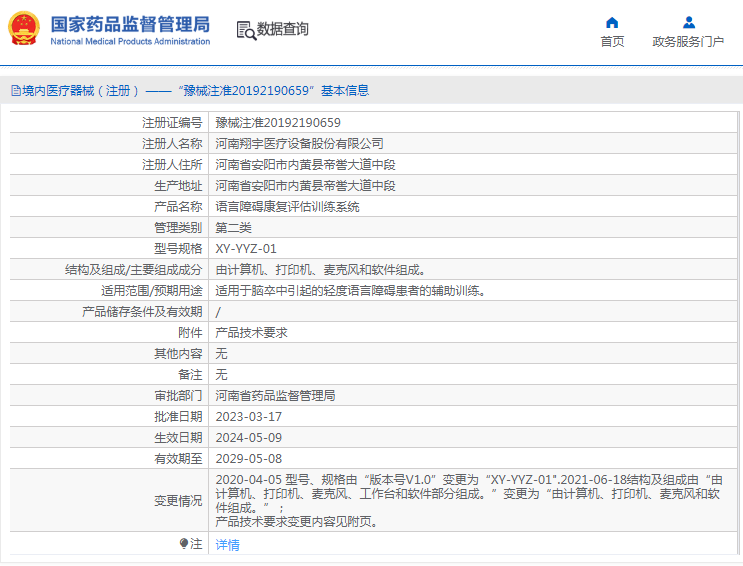Click the 政务服务门户 text label
This screenshot has width=743, height=566.
pos(688,42)
